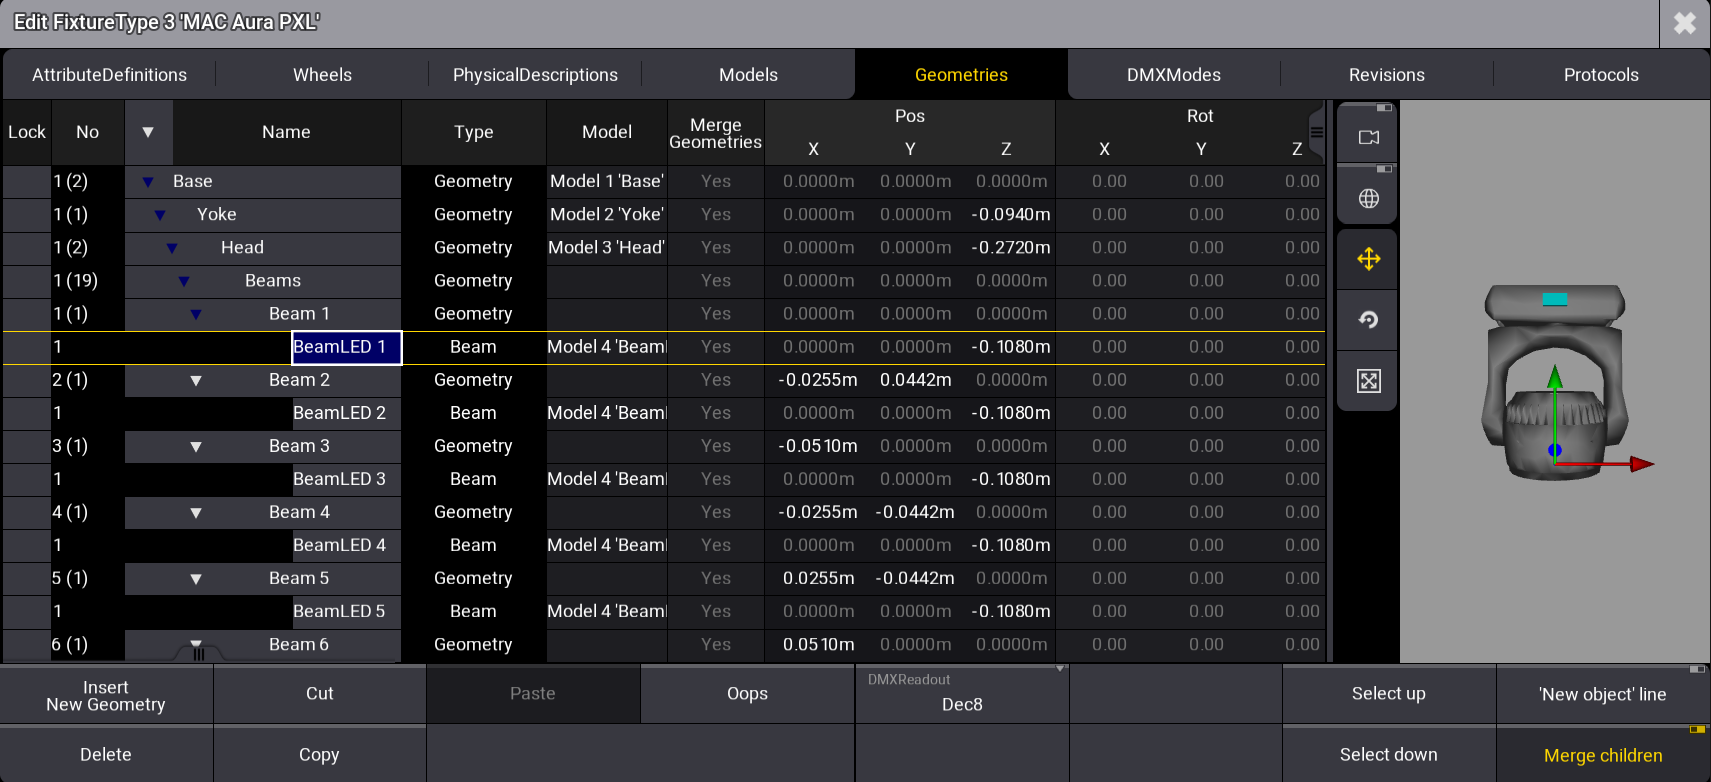Click the sort arrow column header
This screenshot has width=1711, height=782.
[x=148, y=132]
